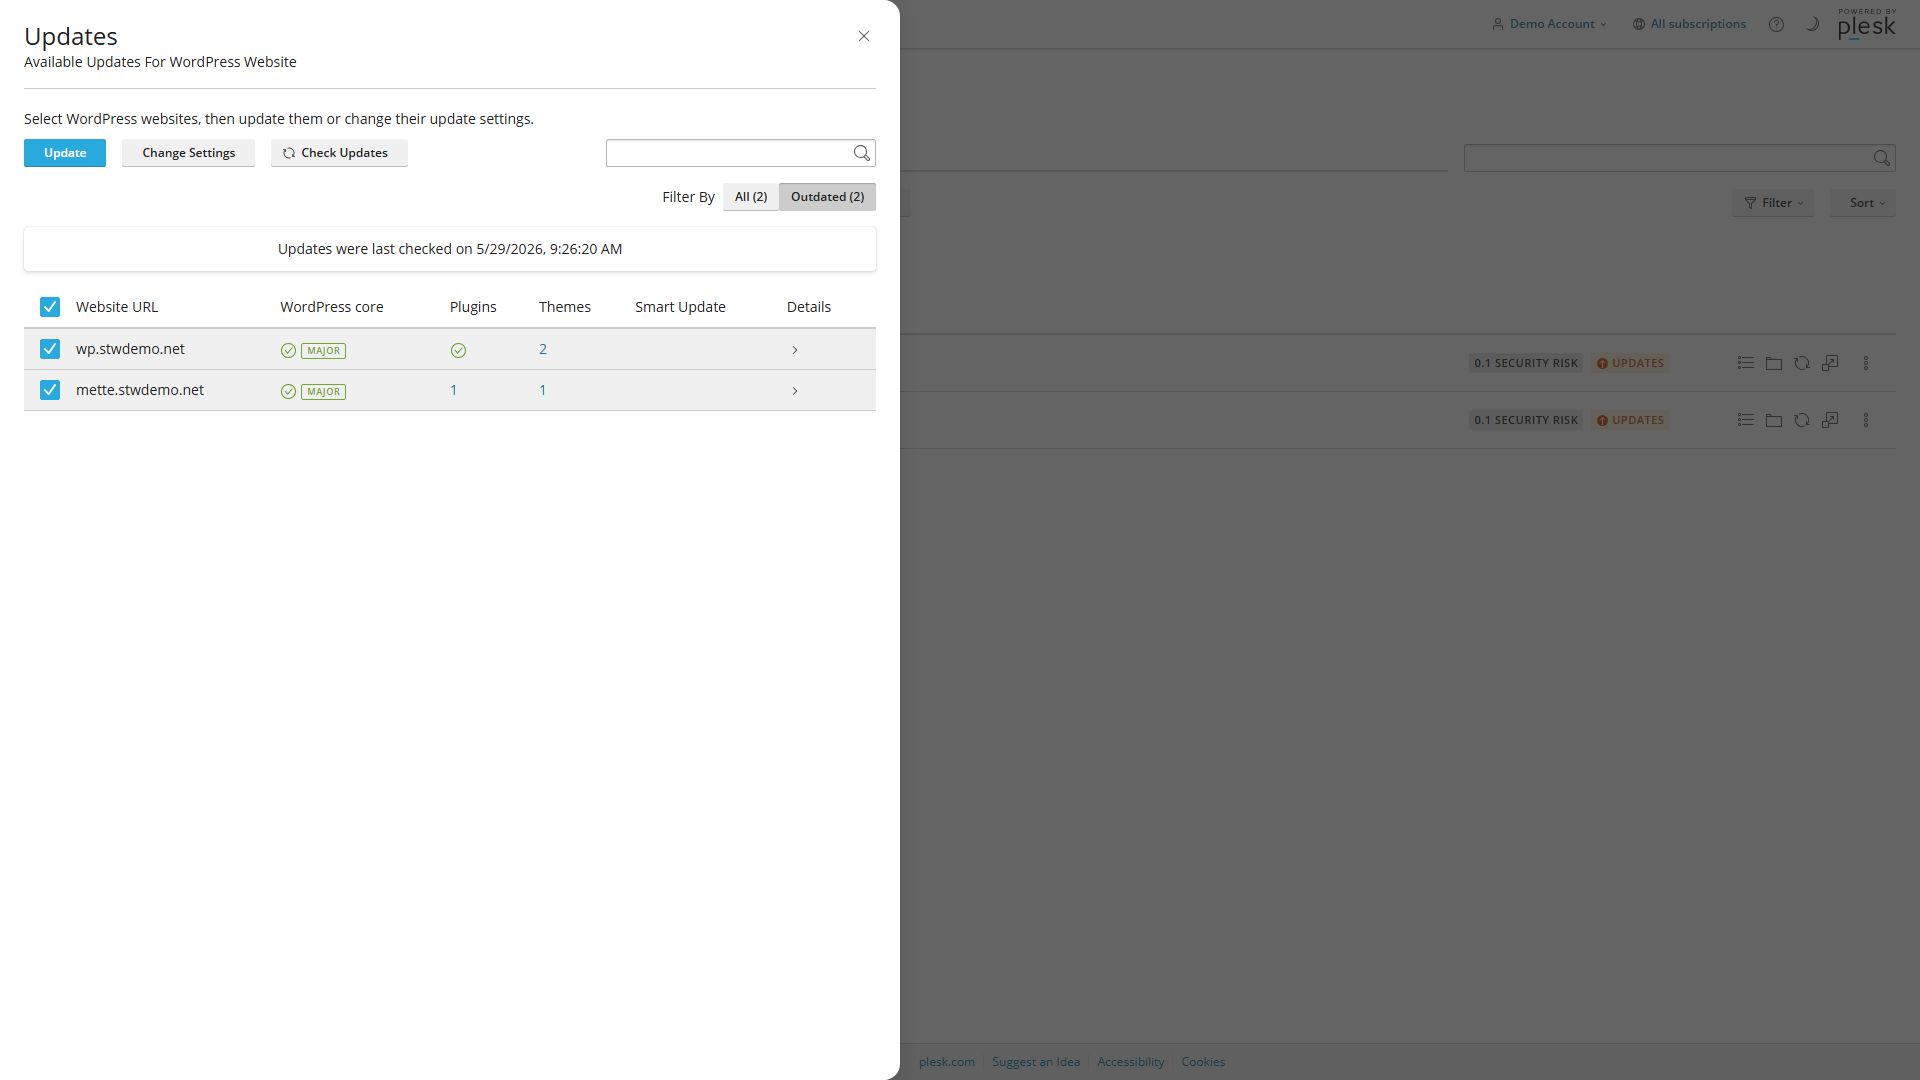Click the checklist icon in the lower site row
Image resolution: width=1920 pixels, height=1080 pixels.
1746,420
